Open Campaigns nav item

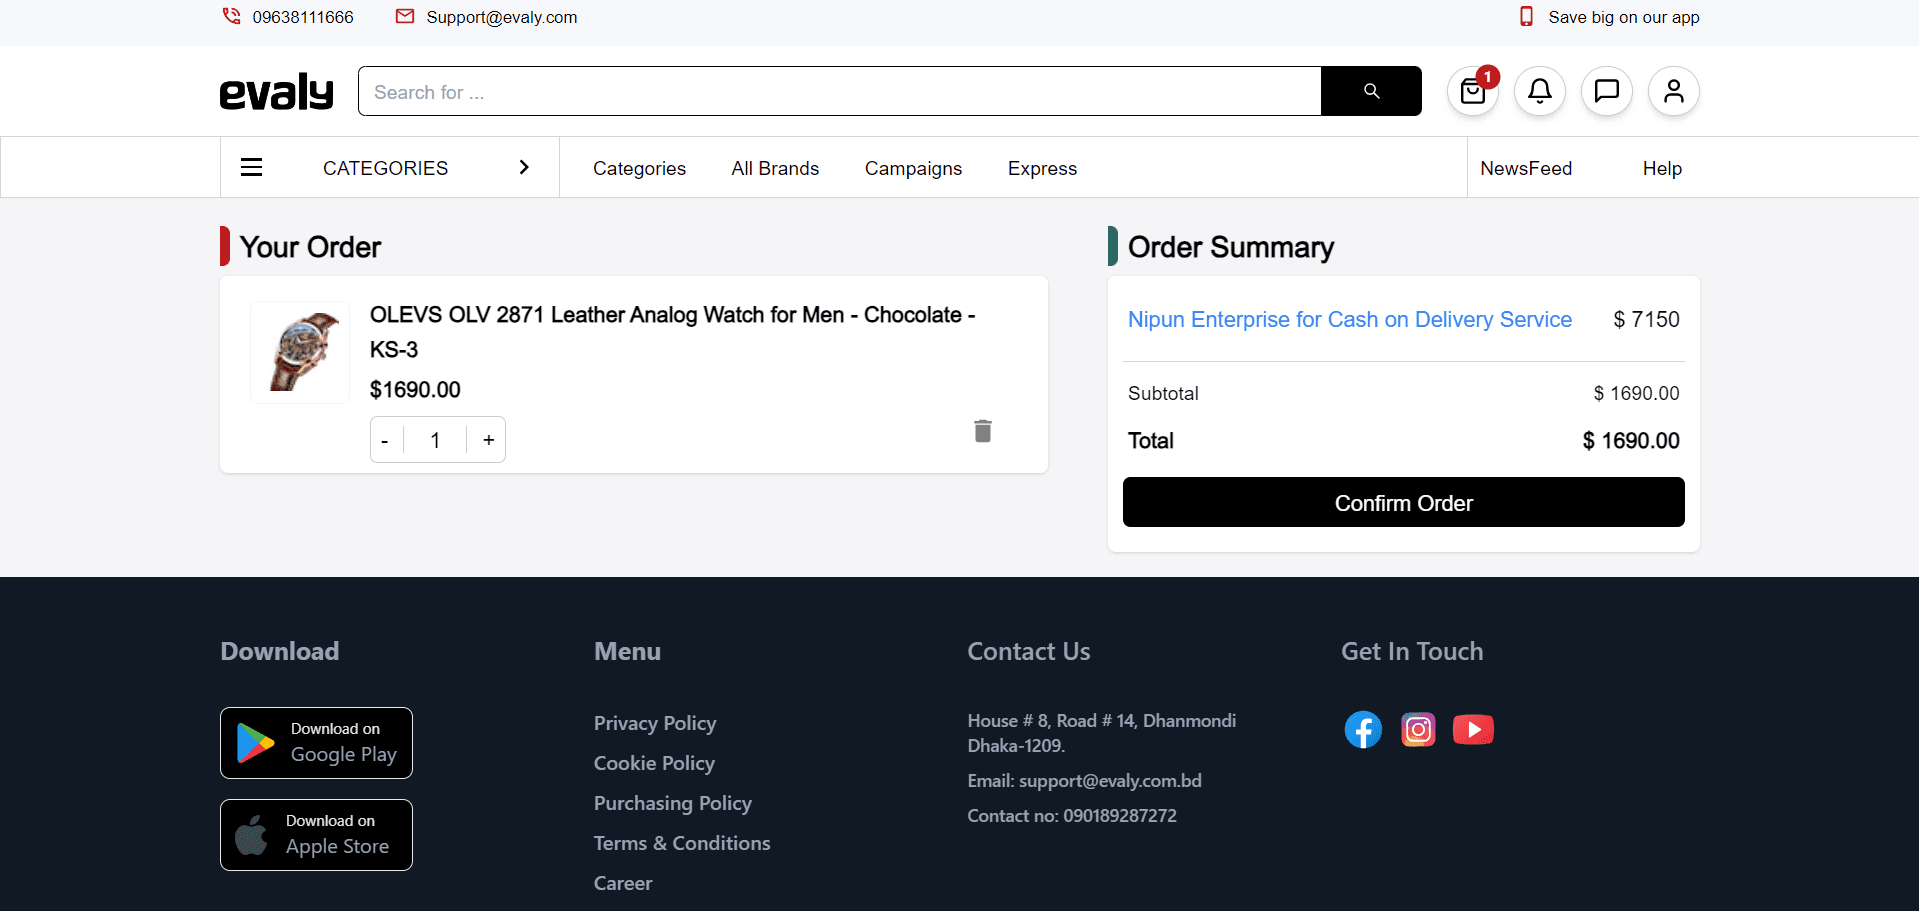(913, 168)
